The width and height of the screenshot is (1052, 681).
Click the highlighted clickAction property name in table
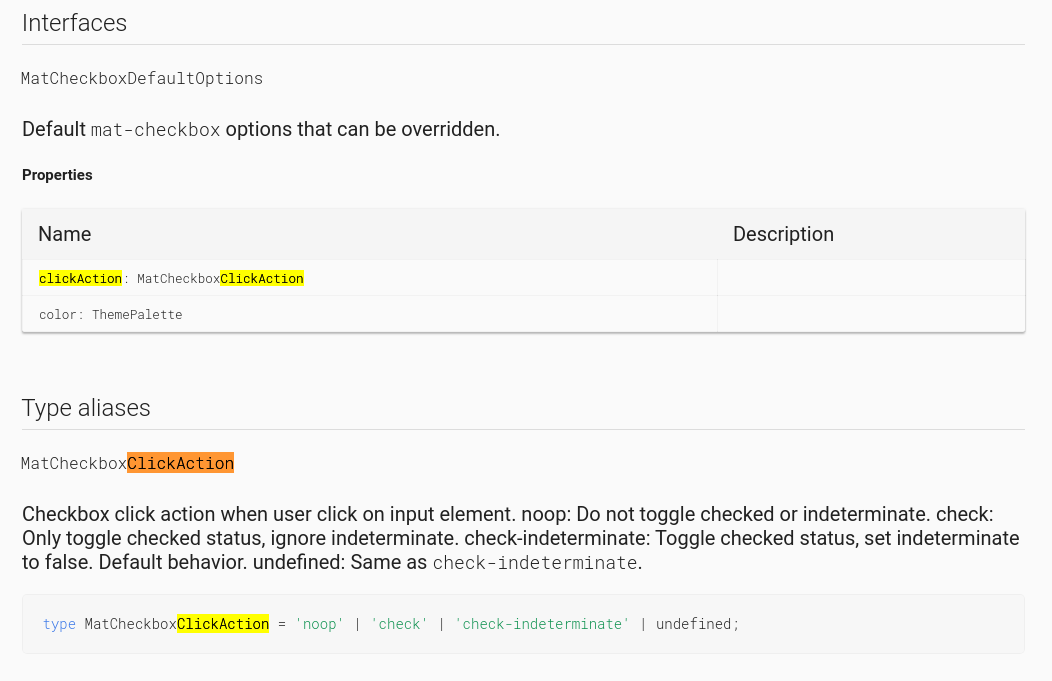(80, 279)
